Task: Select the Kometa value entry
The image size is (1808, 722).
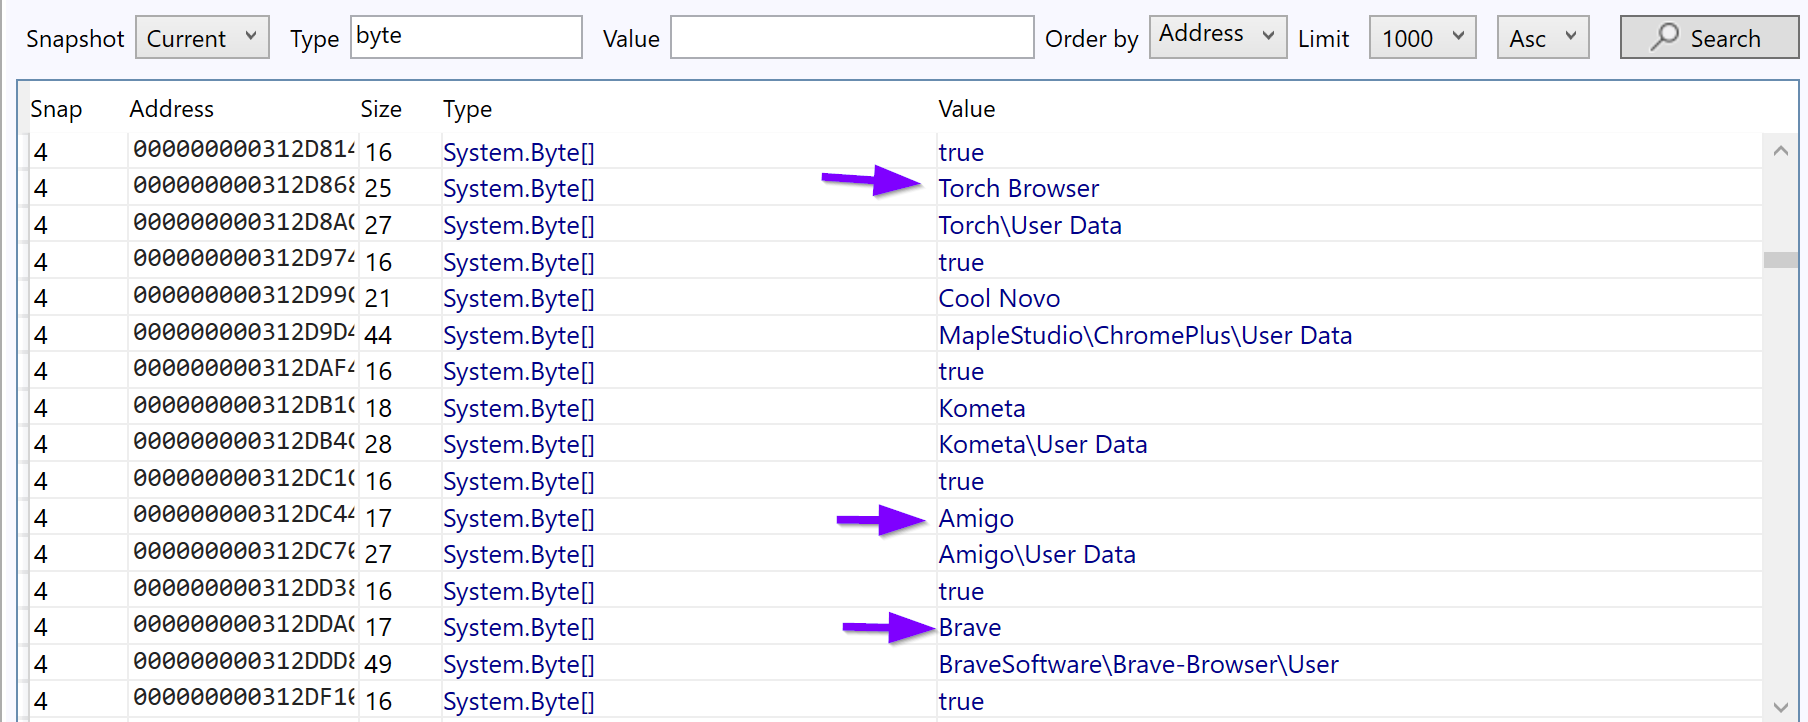Action: (x=982, y=408)
